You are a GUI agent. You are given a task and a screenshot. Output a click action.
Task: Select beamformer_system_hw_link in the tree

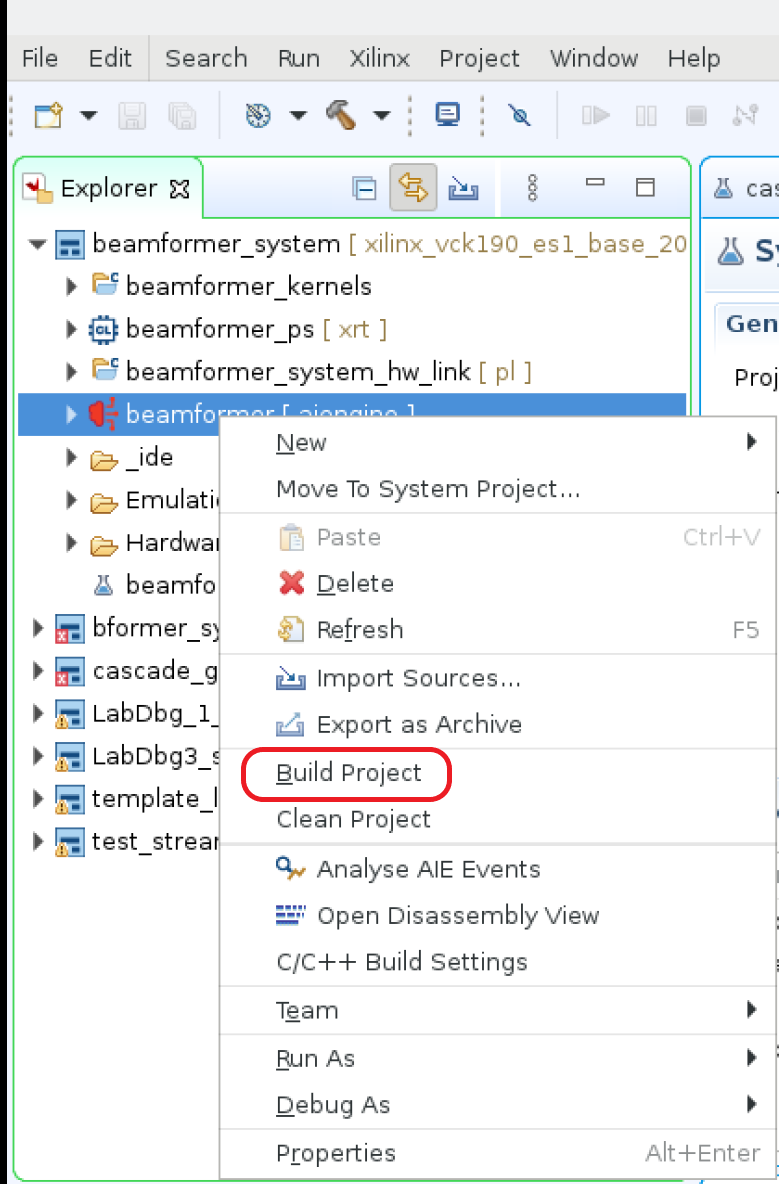pyautogui.click(x=297, y=372)
